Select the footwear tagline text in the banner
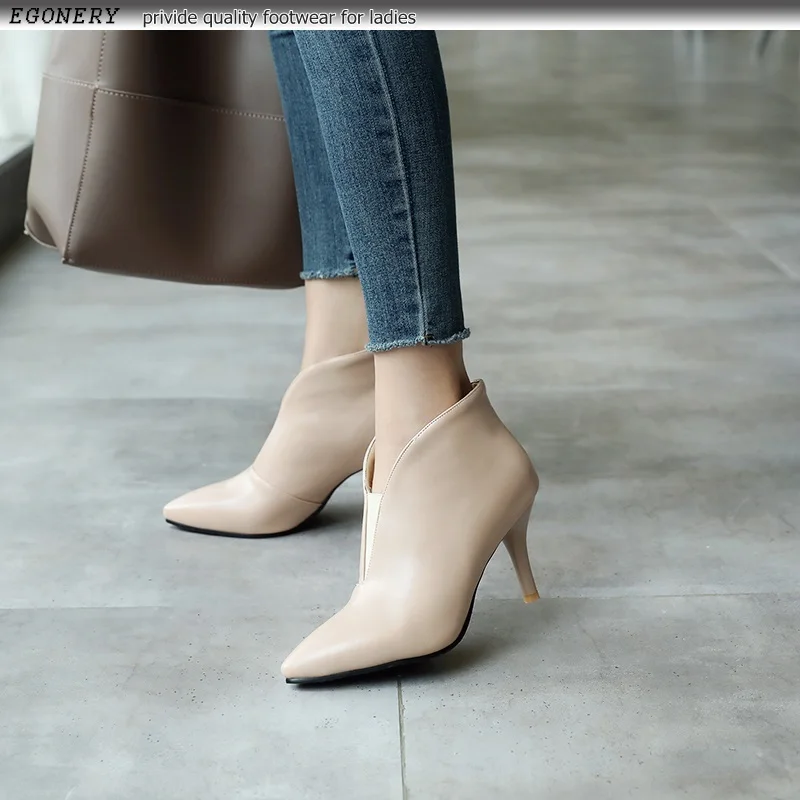This screenshot has width=800, height=800. click(x=279, y=18)
